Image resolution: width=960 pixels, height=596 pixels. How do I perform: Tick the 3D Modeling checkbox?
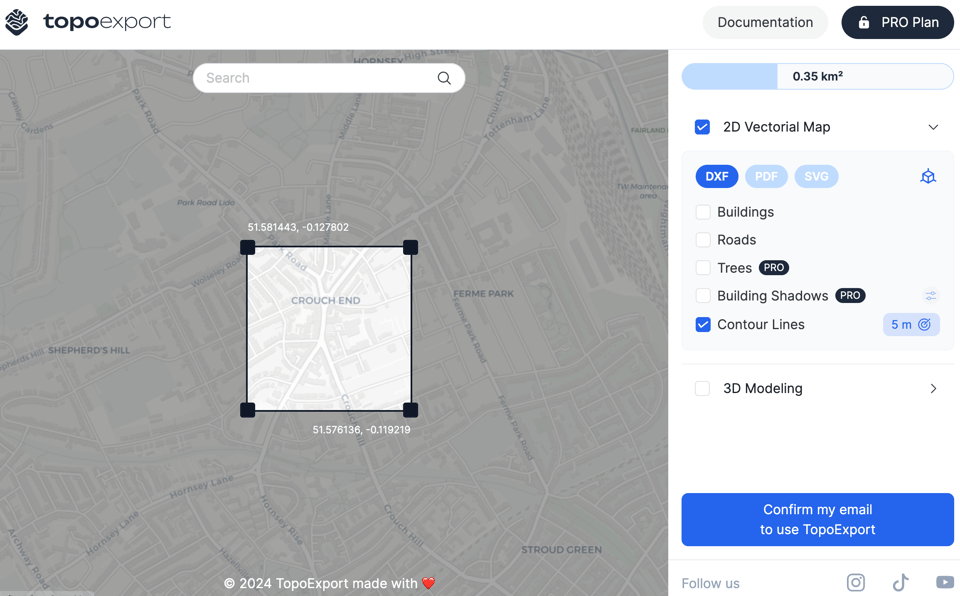pos(703,389)
